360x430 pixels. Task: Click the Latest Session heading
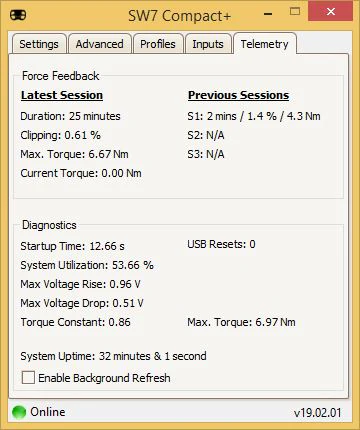pos(62,95)
